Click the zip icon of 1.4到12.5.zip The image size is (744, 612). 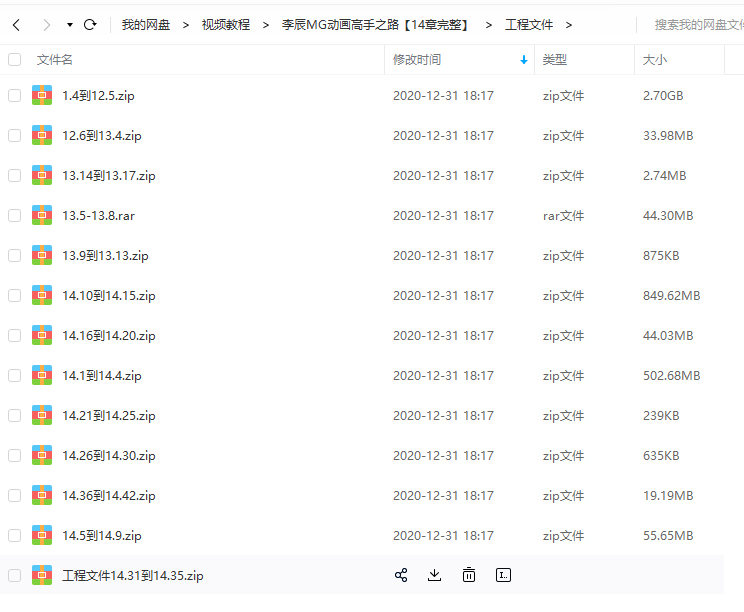pyautogui.click(x=42, y=96)
